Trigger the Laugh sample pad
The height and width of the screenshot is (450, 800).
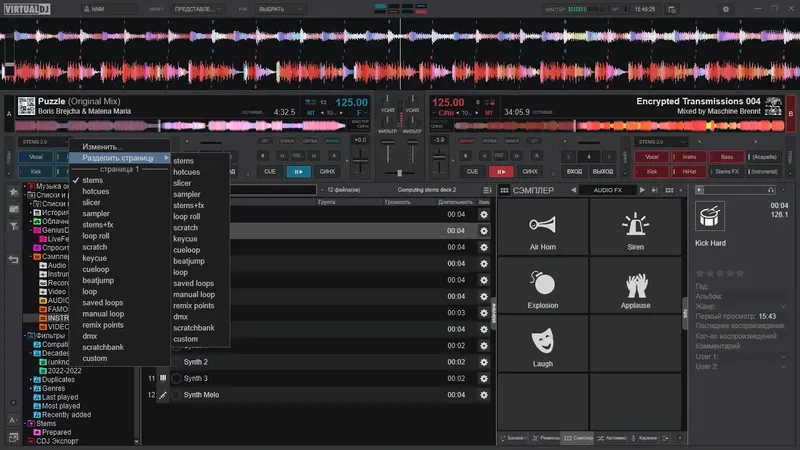tap(543, 343)
